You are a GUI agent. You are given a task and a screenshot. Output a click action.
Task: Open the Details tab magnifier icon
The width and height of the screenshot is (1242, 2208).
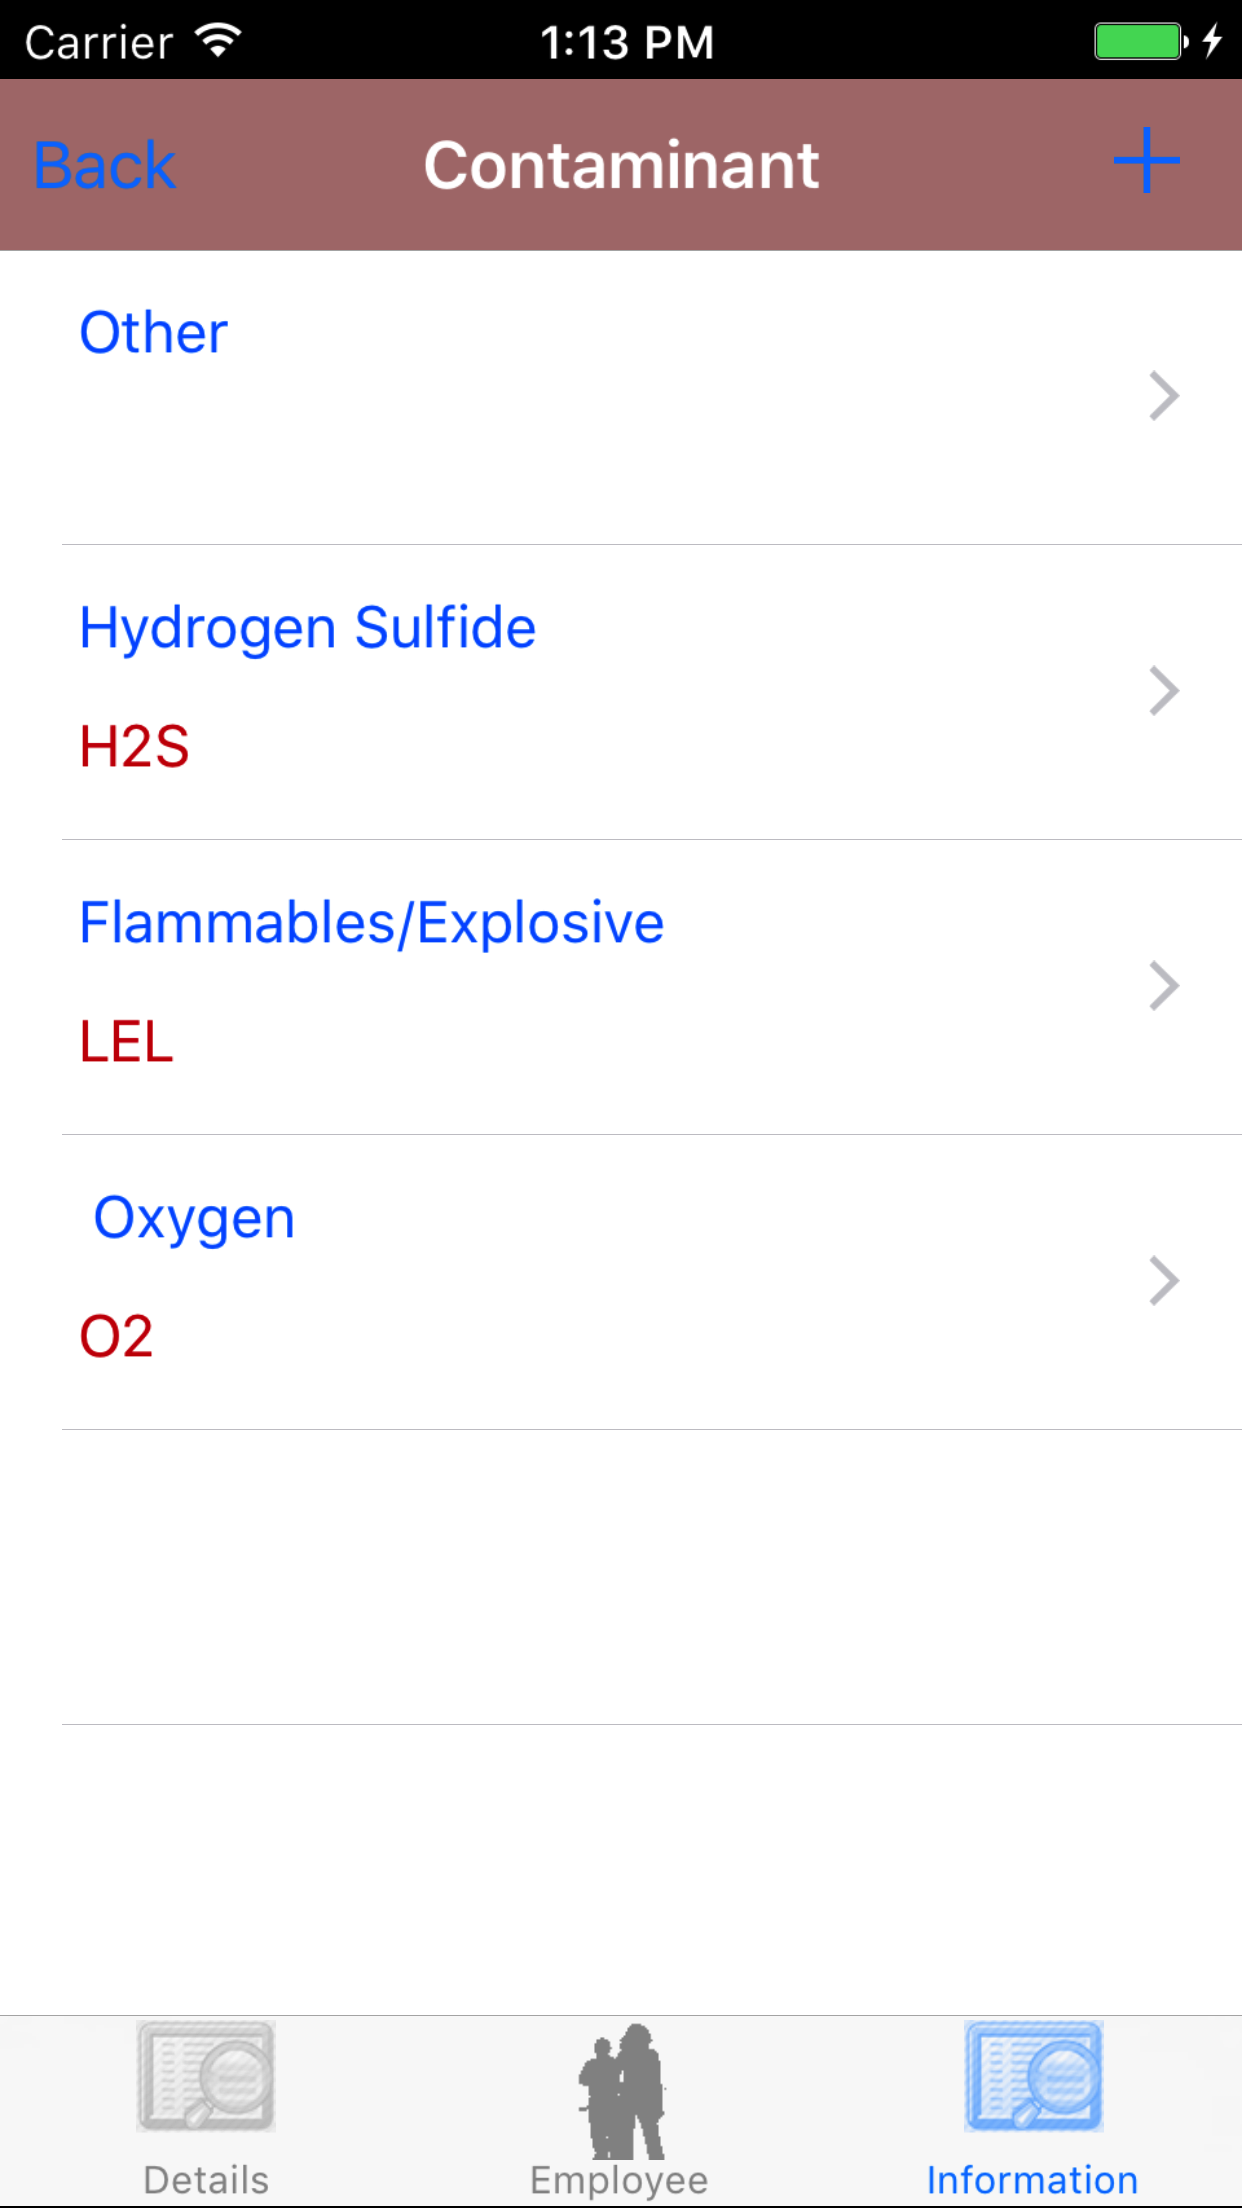click(206, 2076)
